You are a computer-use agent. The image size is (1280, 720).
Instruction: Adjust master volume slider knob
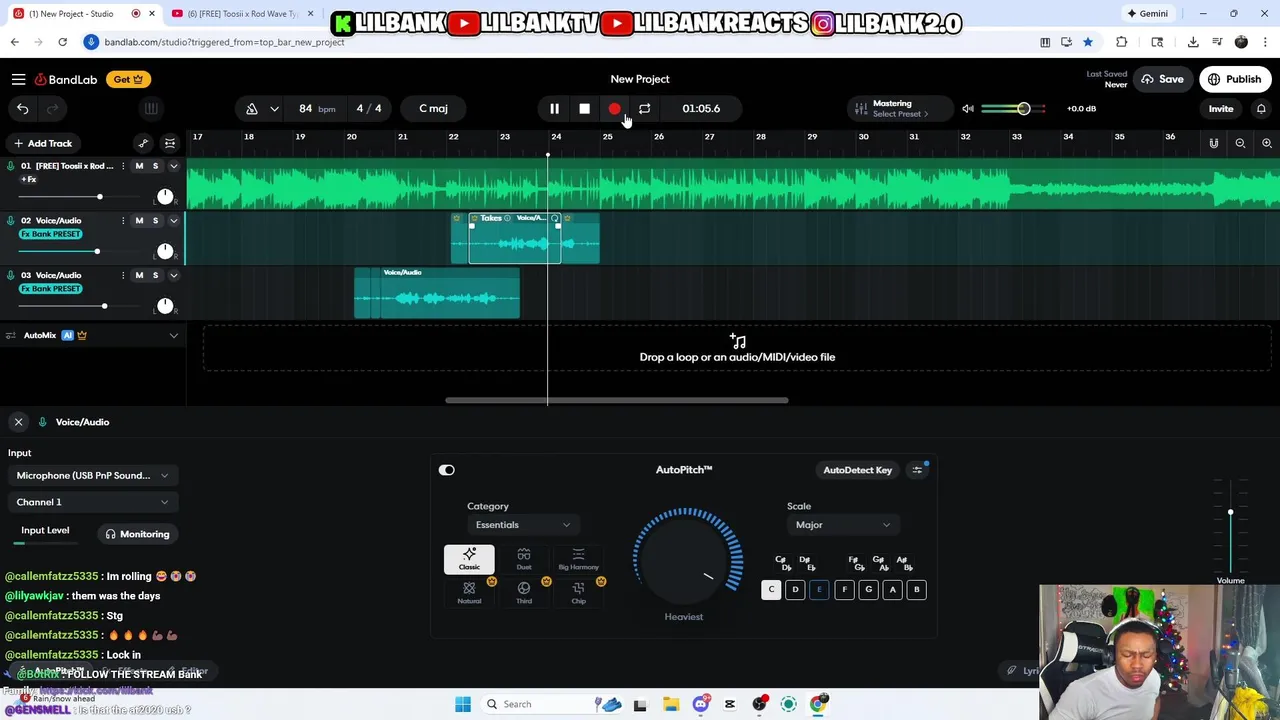1023,108
